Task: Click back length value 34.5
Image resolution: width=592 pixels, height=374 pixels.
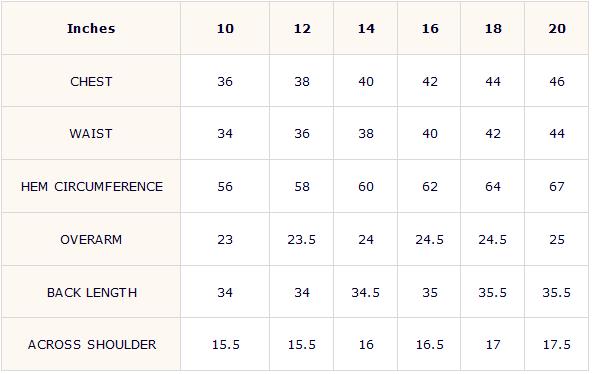Action: [x=365, y=292]
